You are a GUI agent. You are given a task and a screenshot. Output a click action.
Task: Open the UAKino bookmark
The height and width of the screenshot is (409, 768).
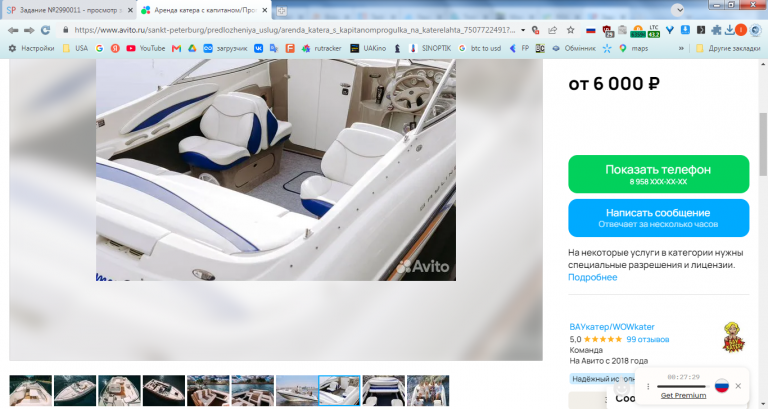(x=368, y=48)
